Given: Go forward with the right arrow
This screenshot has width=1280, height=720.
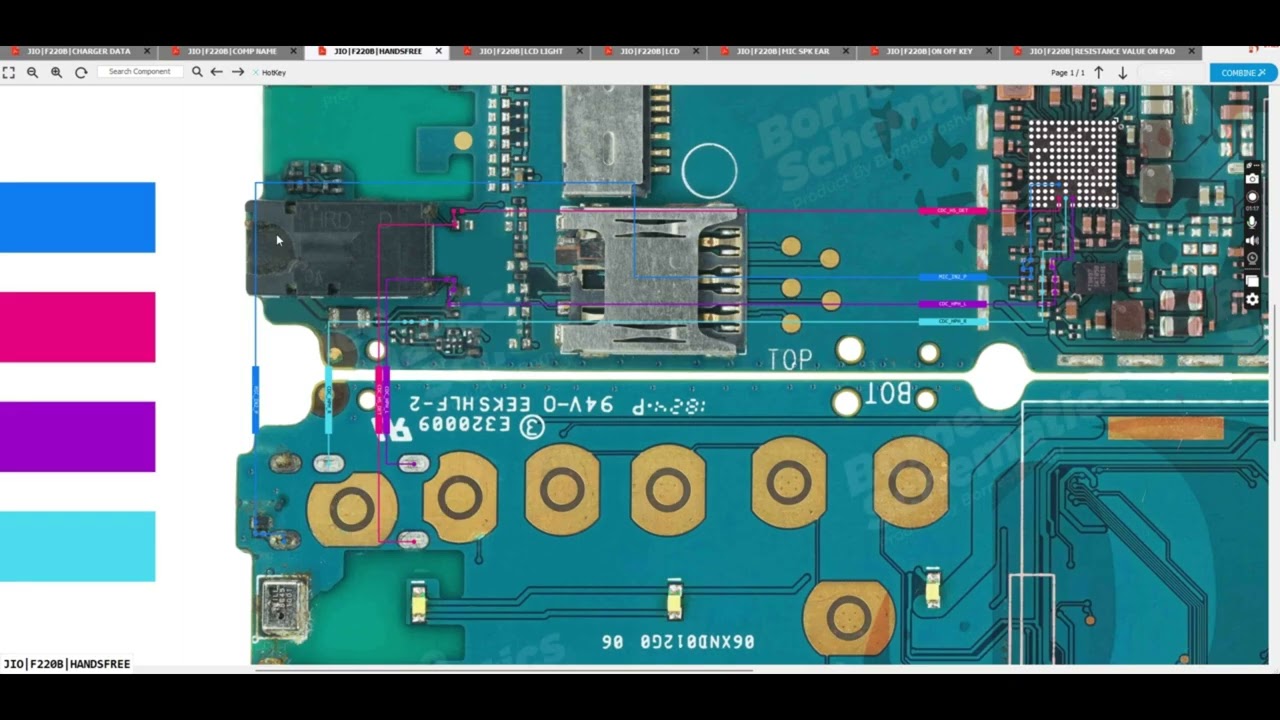Looking at the screenshot, I should (x=238, y=72).
